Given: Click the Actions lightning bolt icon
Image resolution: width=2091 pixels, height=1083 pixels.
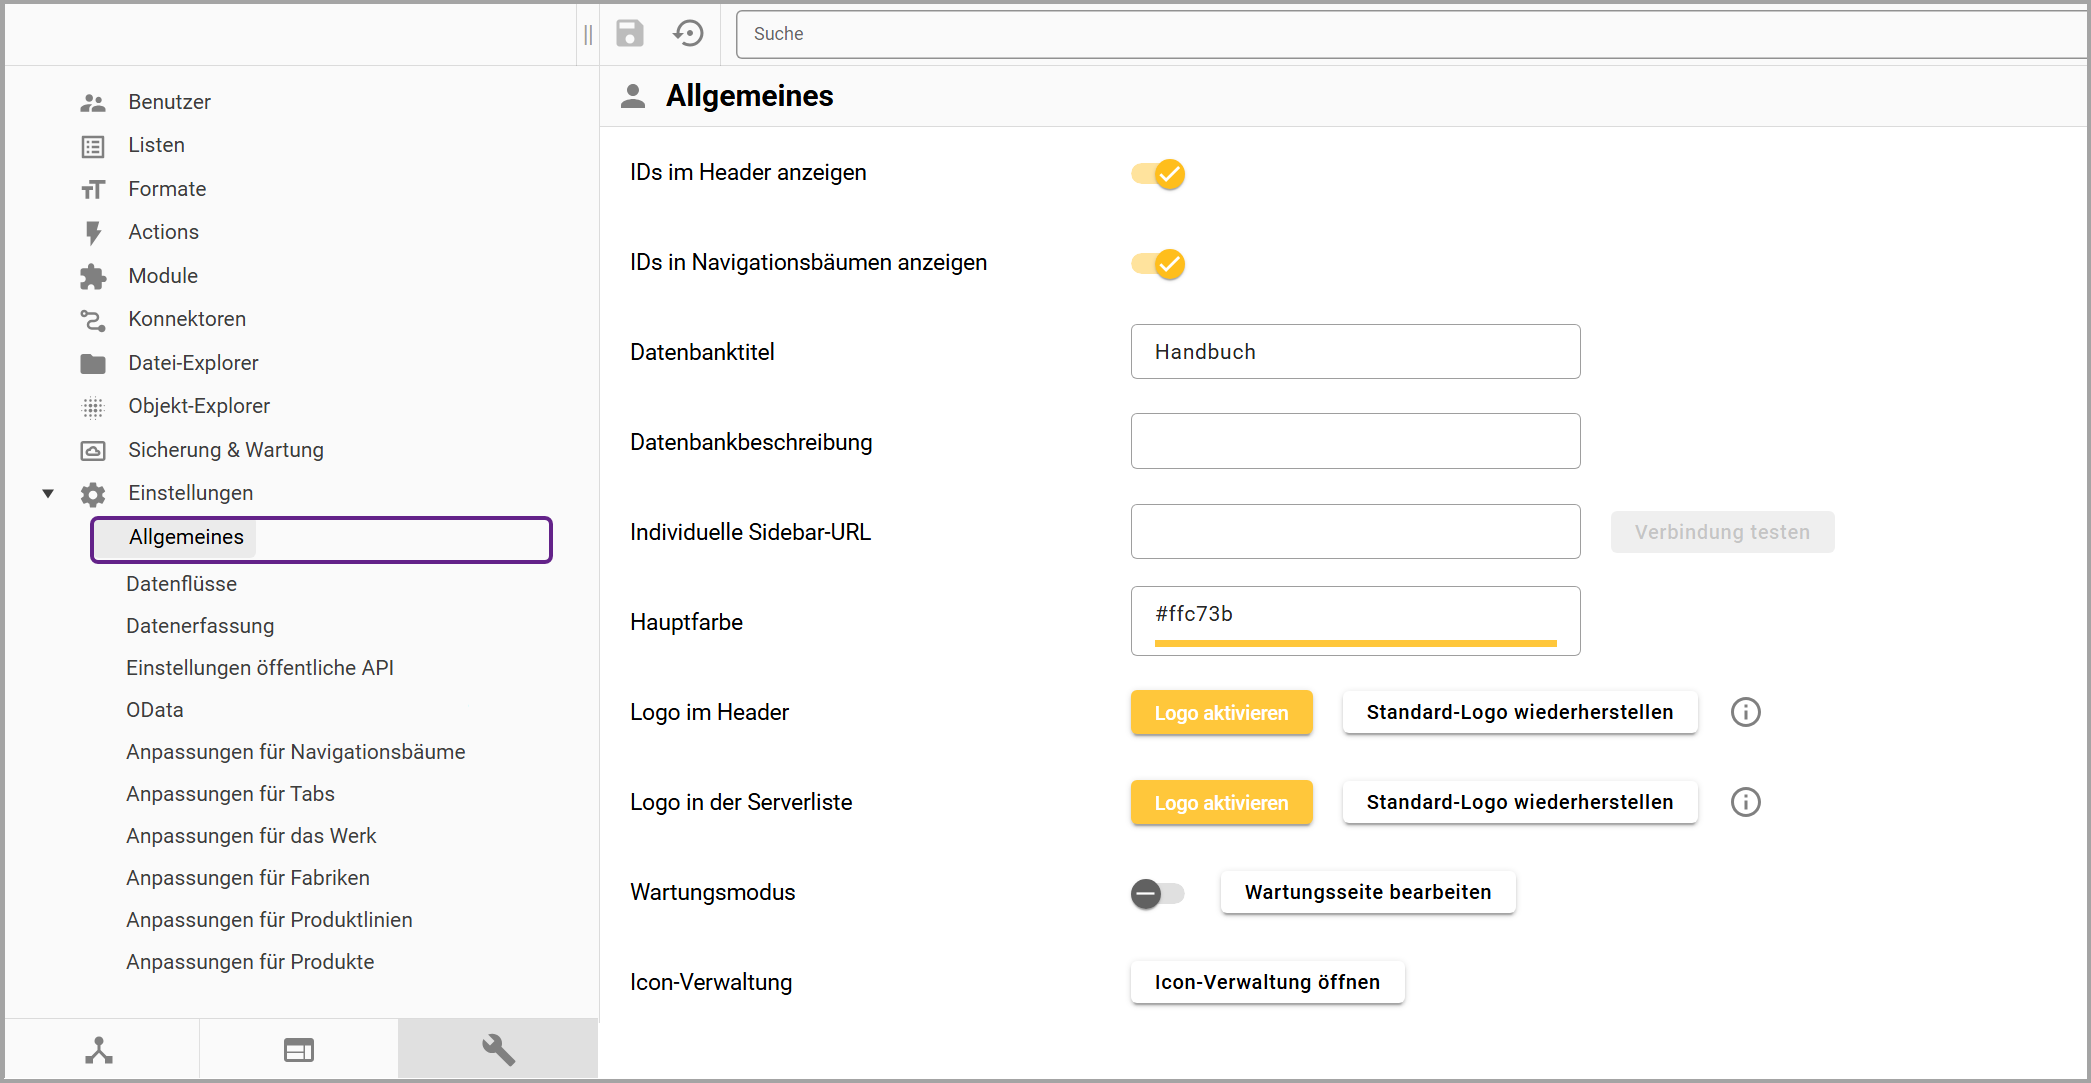Looking at the screenshot, I should pos(93,233).
